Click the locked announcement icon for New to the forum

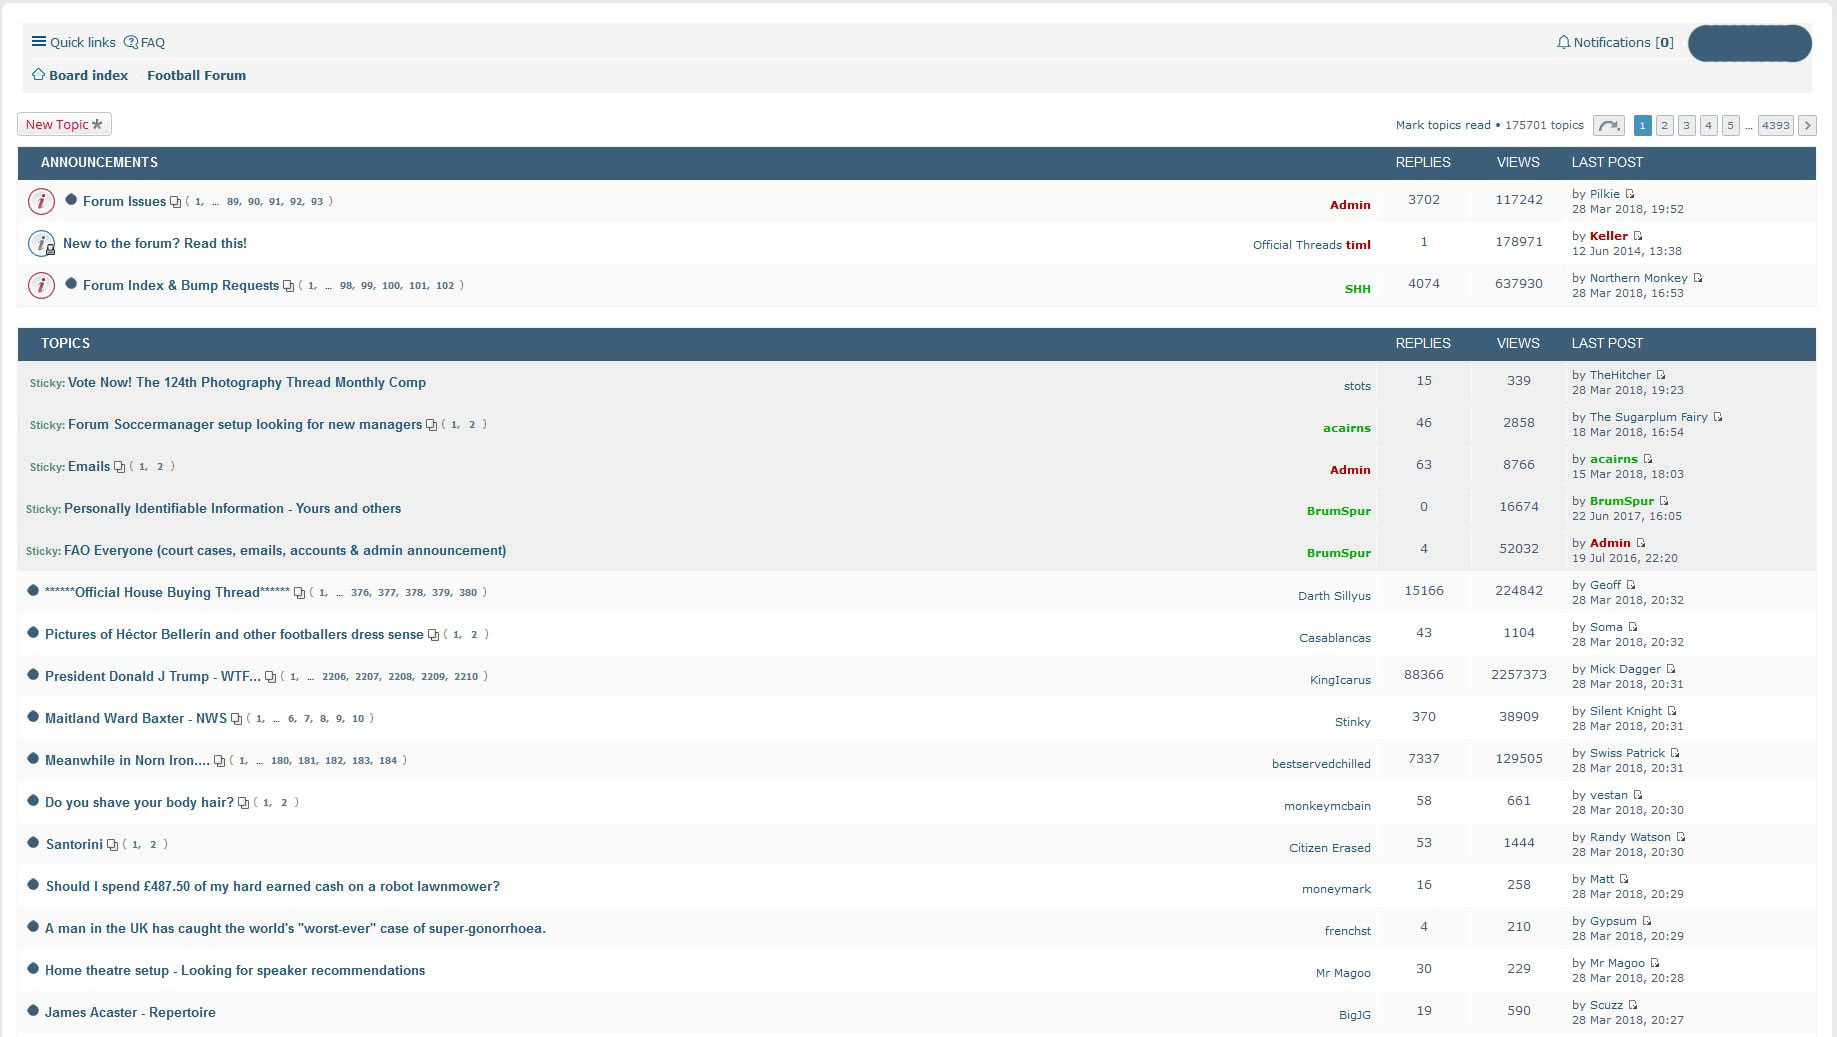tap(41, 243)
